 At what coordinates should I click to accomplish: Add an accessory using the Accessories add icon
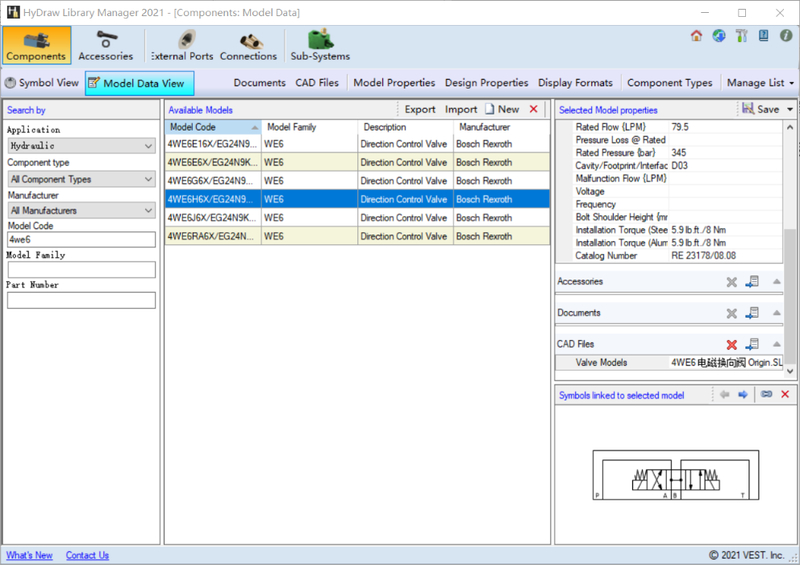753,282
